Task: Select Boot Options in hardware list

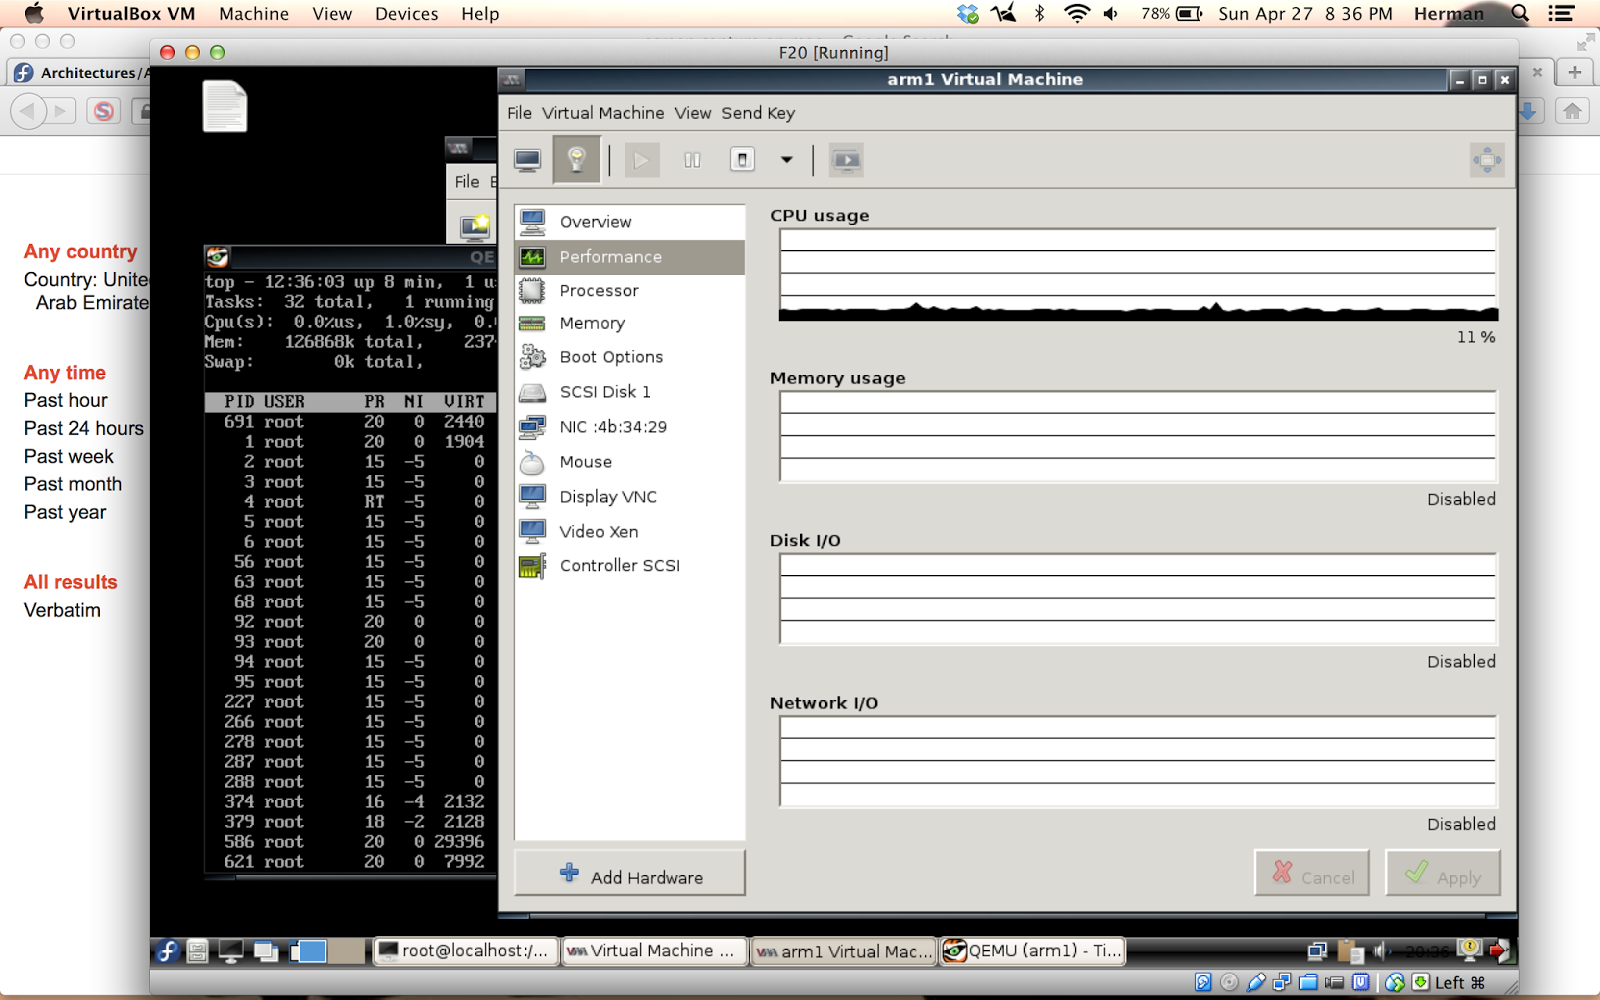Action: [x=630, y=357]
